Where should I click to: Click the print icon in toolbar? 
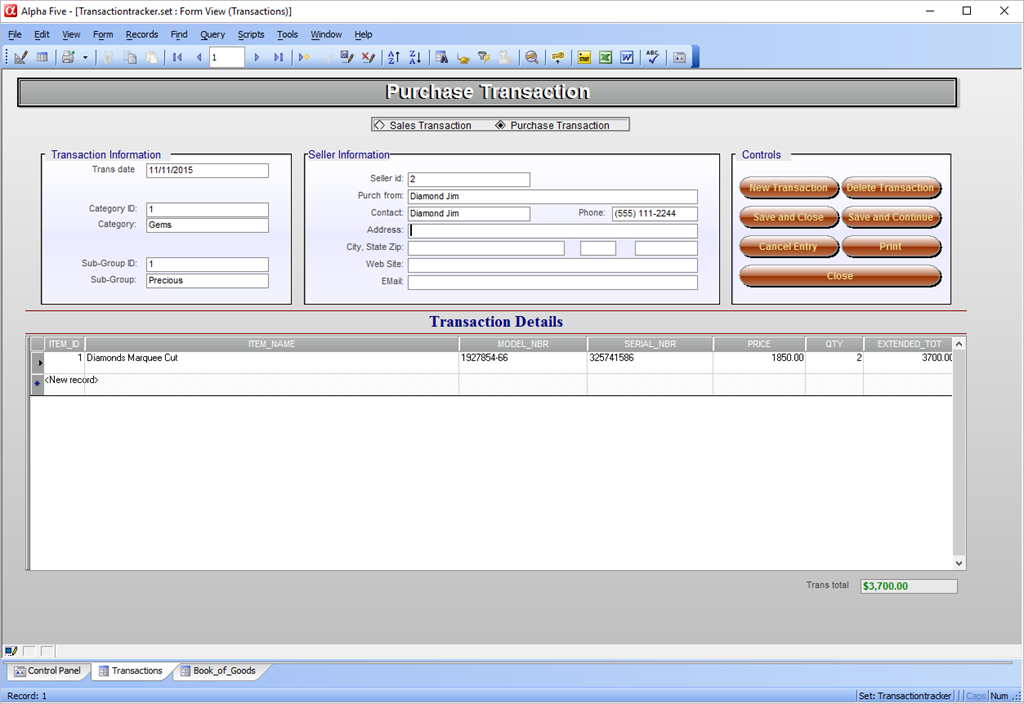coord(68,57)
